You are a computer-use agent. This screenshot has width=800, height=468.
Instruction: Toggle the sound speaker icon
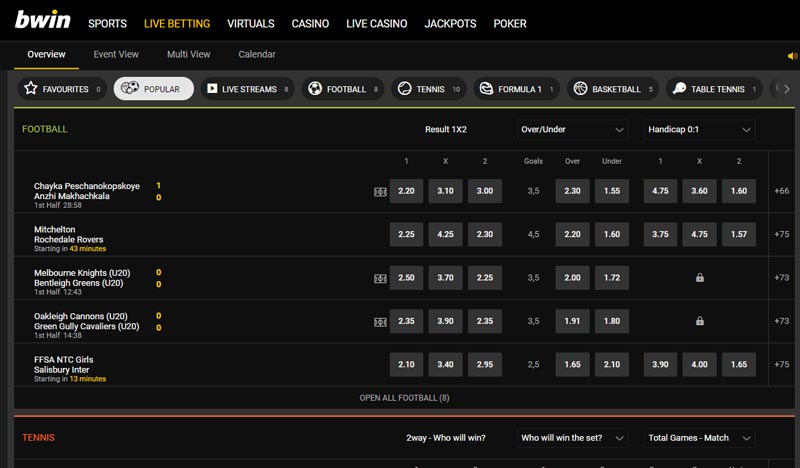click(x=792, y=56)
